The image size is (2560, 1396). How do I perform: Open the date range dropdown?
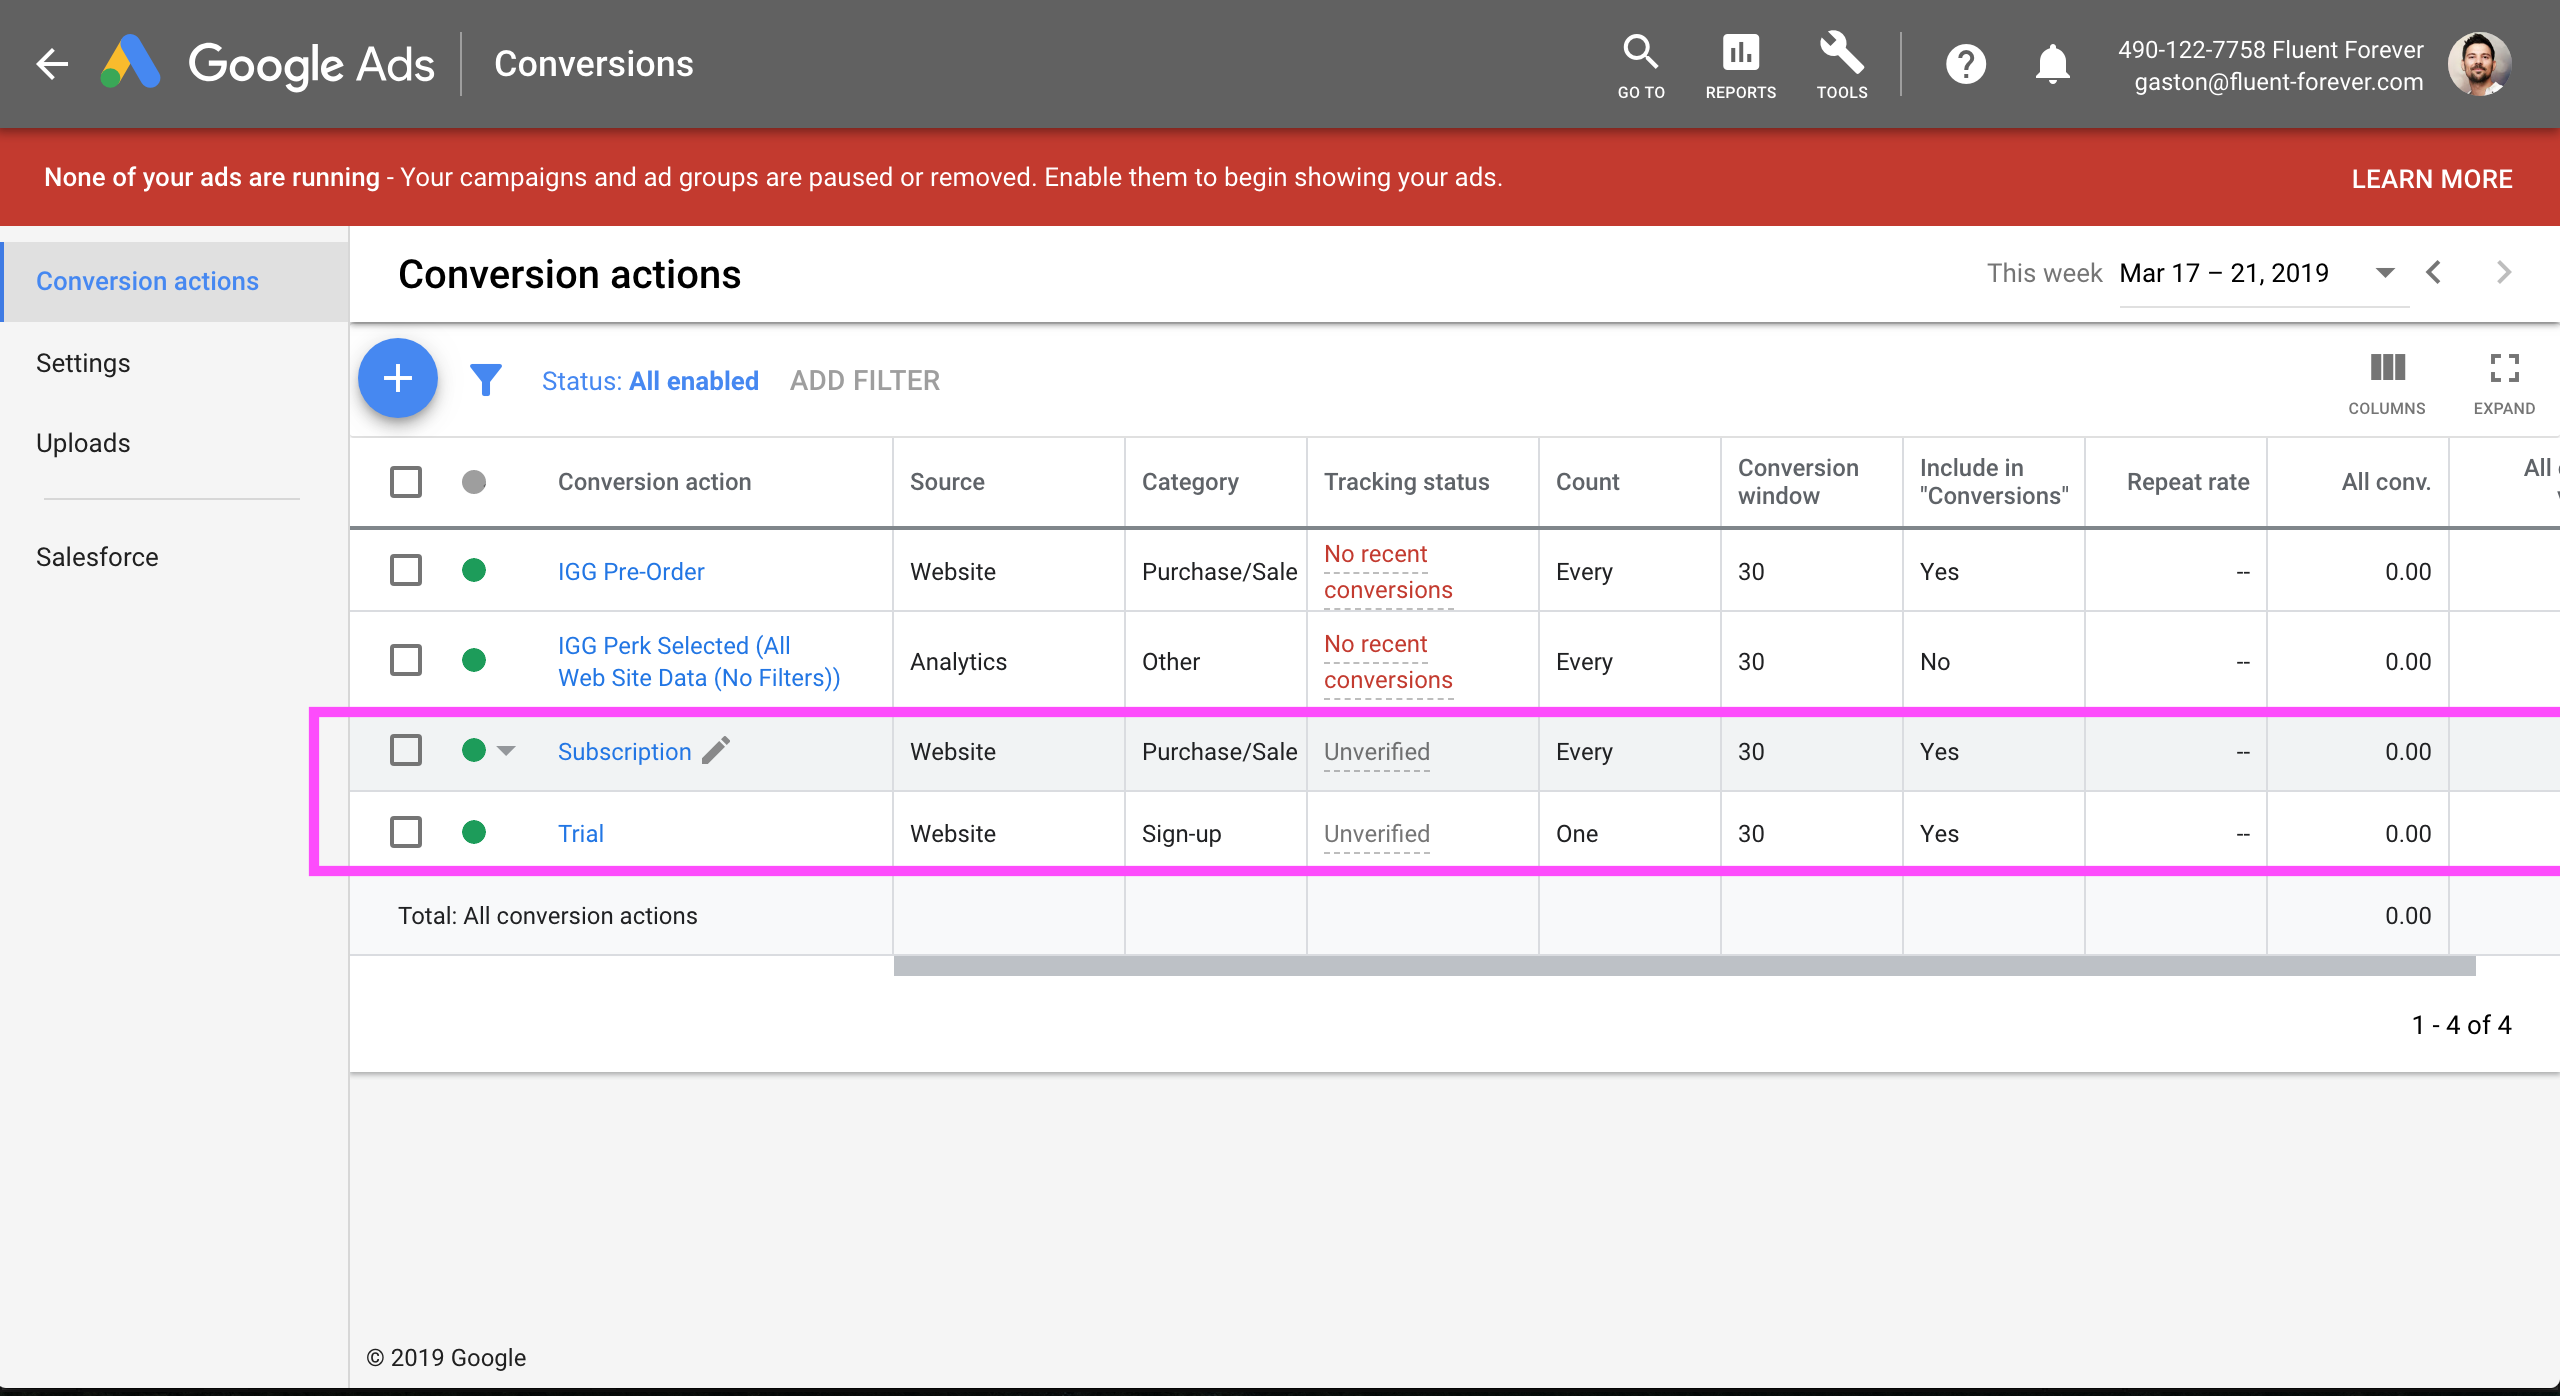2384,273
